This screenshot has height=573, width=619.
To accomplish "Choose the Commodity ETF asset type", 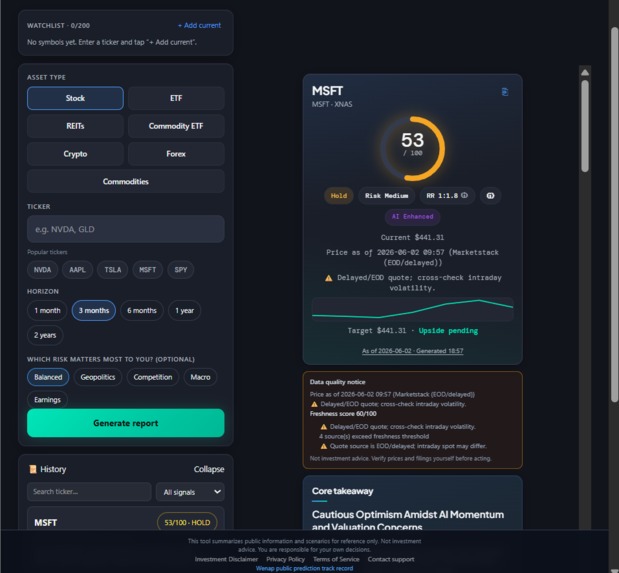I will coord(176,126).
